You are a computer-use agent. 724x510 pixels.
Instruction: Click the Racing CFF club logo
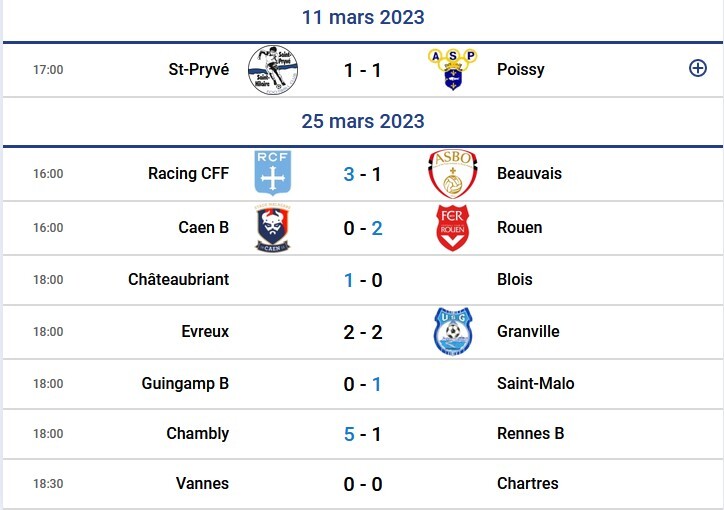coord(273,174)
